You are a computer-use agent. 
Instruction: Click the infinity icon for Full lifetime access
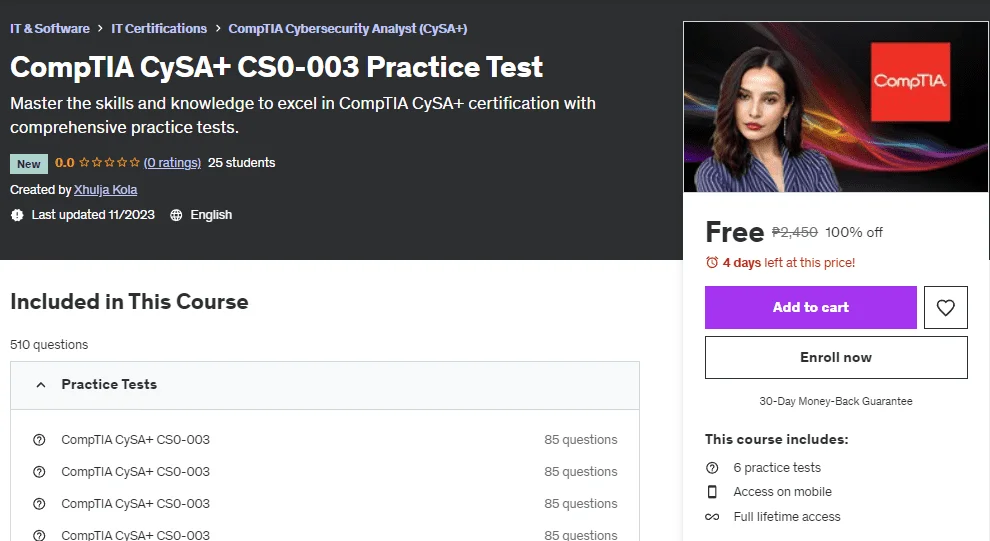pos(712,517)
